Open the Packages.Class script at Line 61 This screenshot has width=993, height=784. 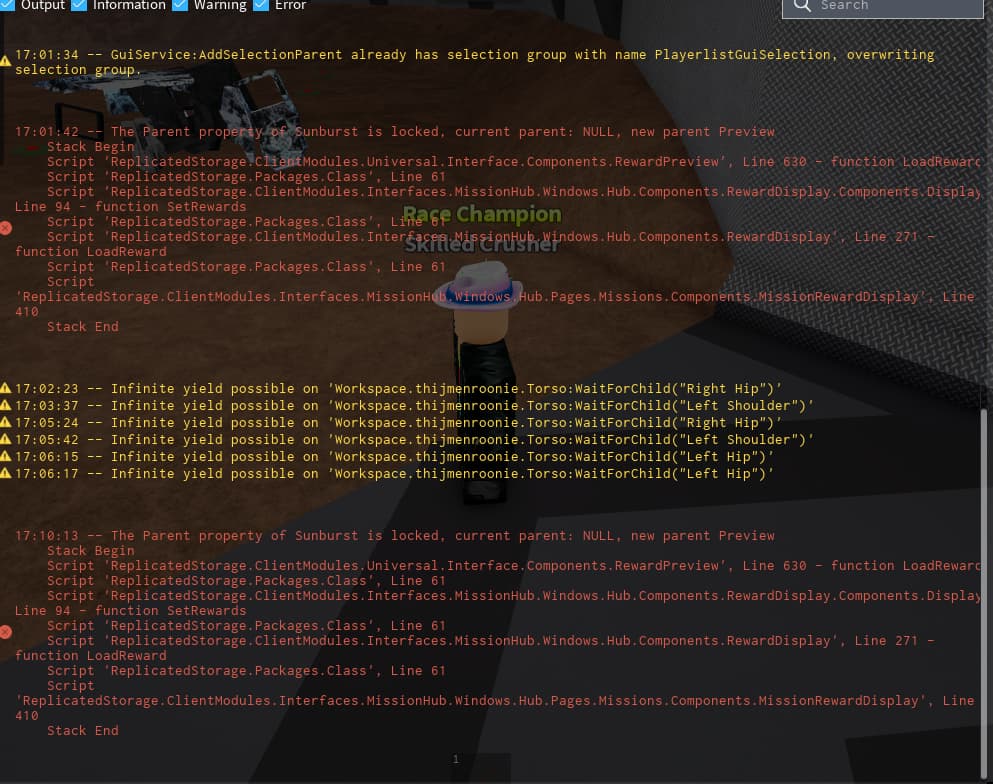[x=250, y=176]
